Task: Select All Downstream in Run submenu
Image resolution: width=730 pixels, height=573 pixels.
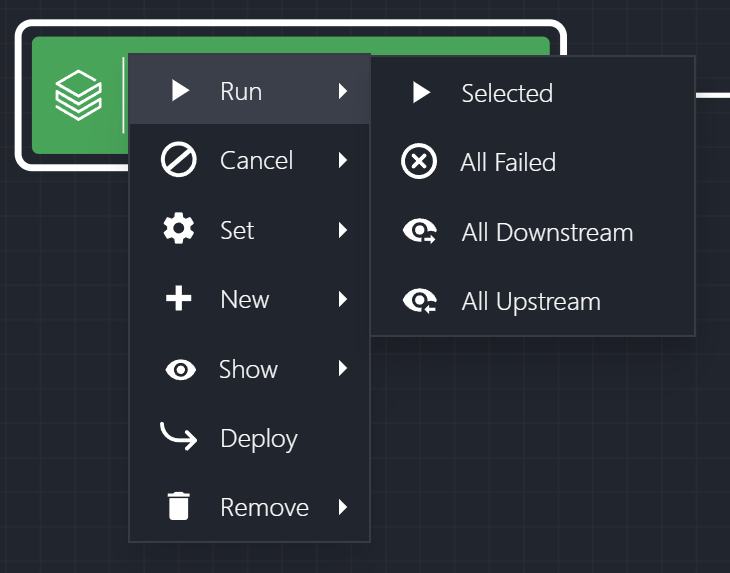Action: (x=547, y=232)
